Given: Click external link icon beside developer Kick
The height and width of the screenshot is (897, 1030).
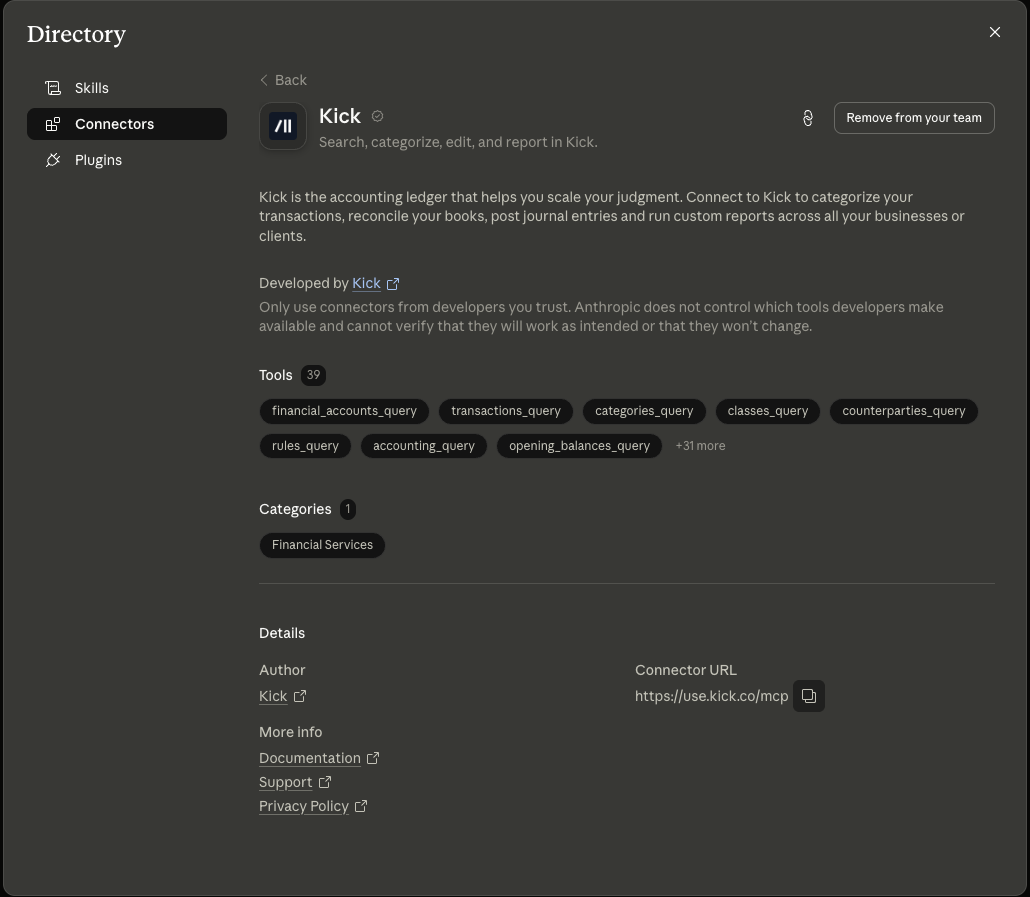Looking at the screenshot, I should pos(393,284).
